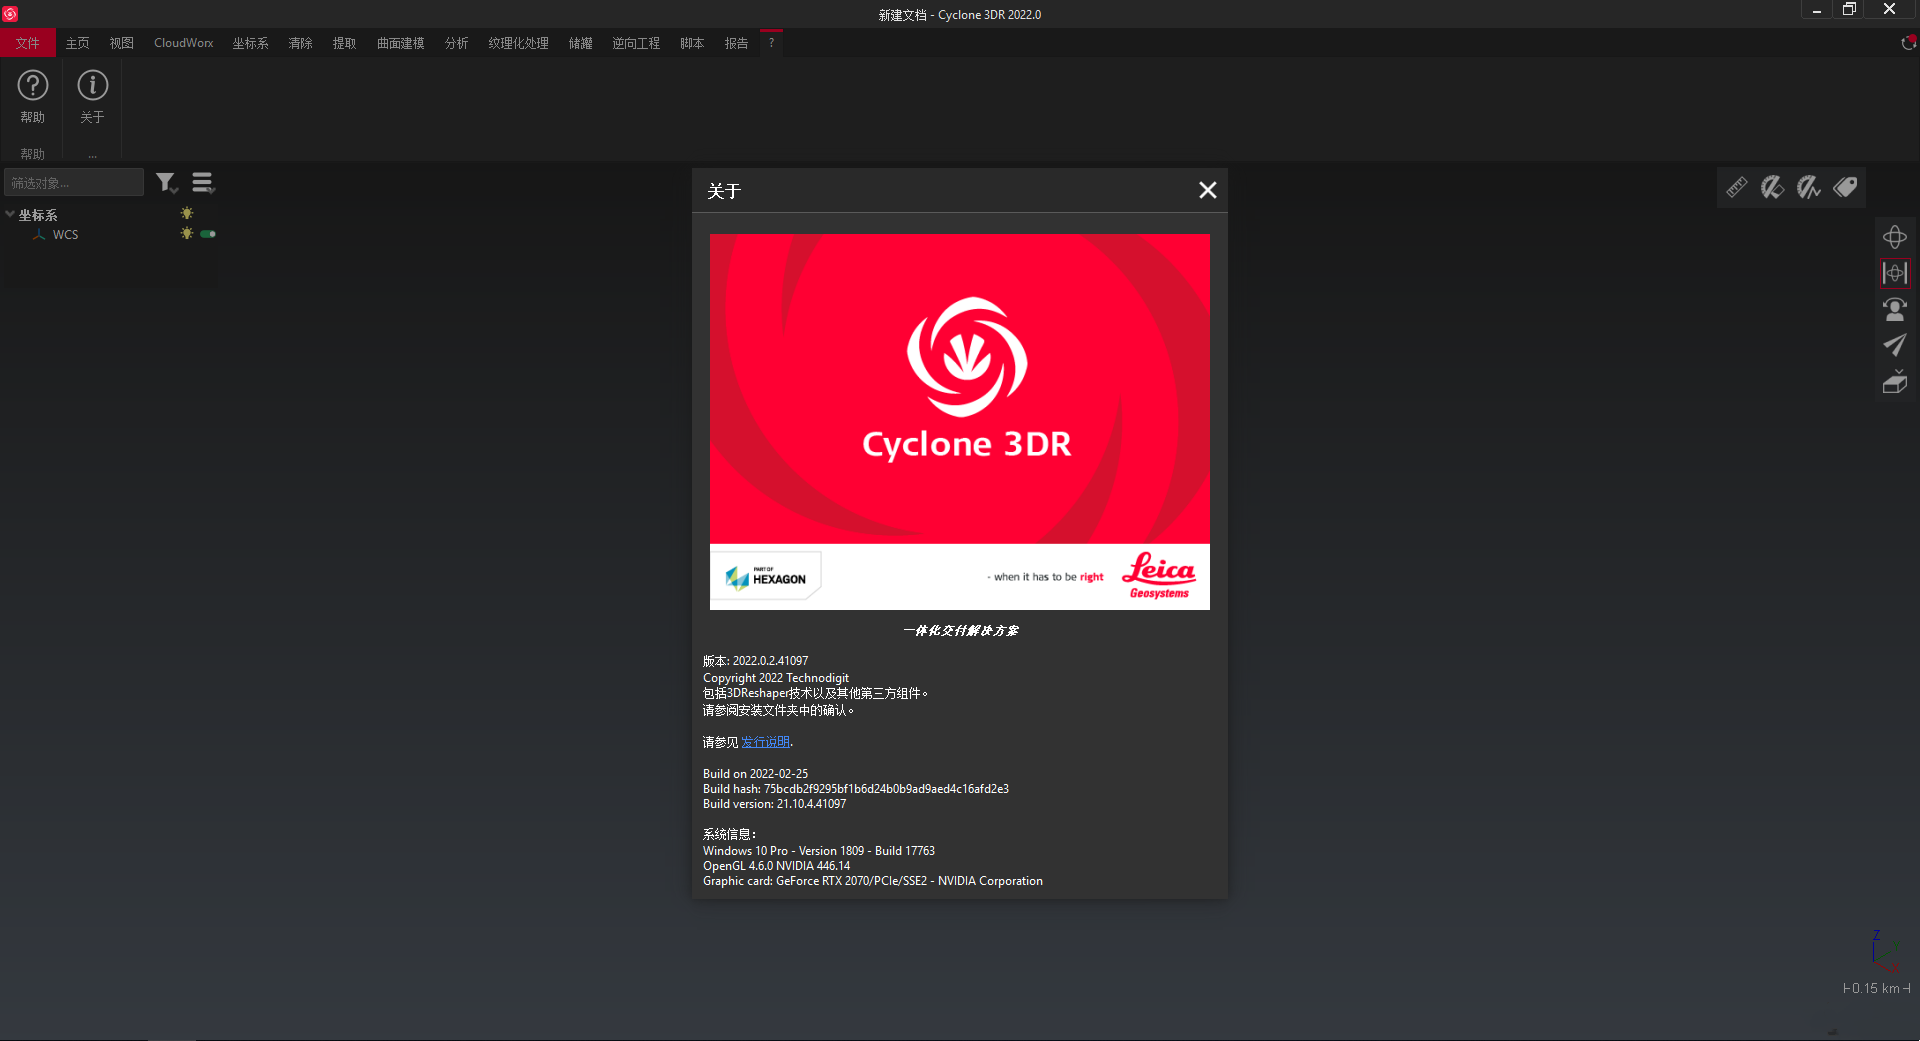Click the OpenGL 4.6.0 NVIDIA line

click(x=777, y=866)
